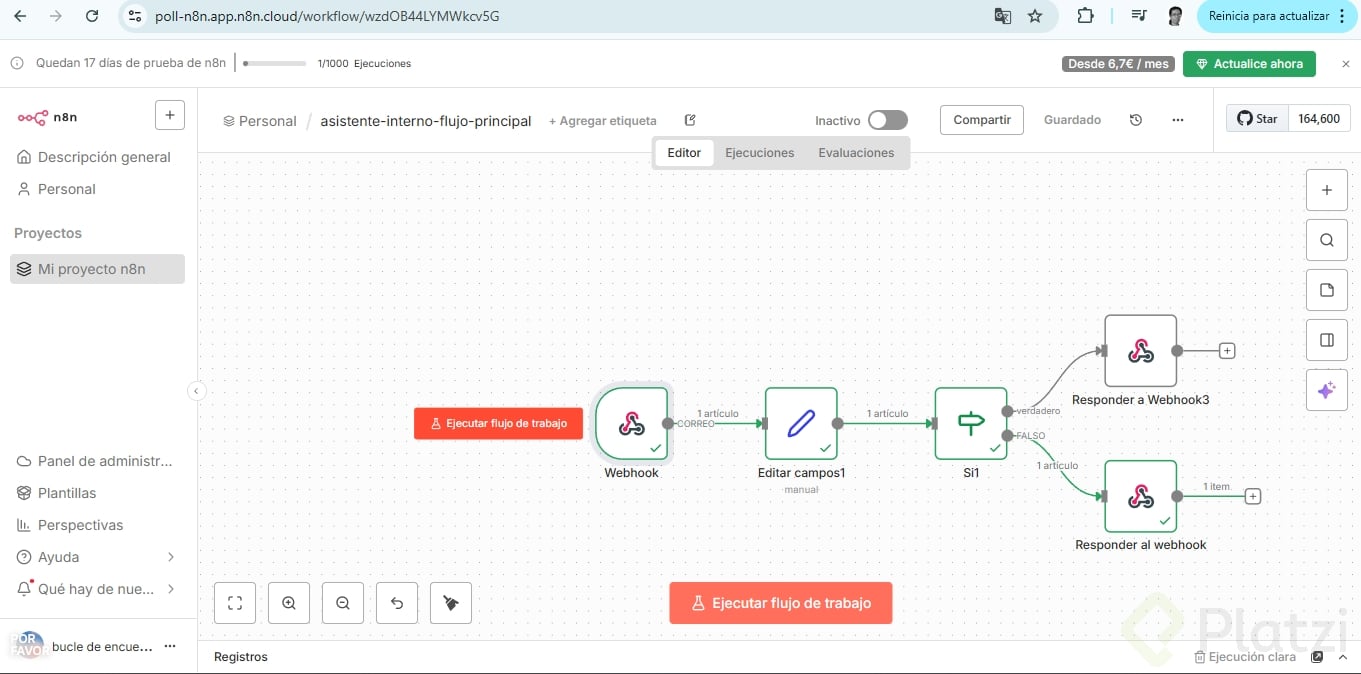Pop out logs panel icon

pos(1317,657)
